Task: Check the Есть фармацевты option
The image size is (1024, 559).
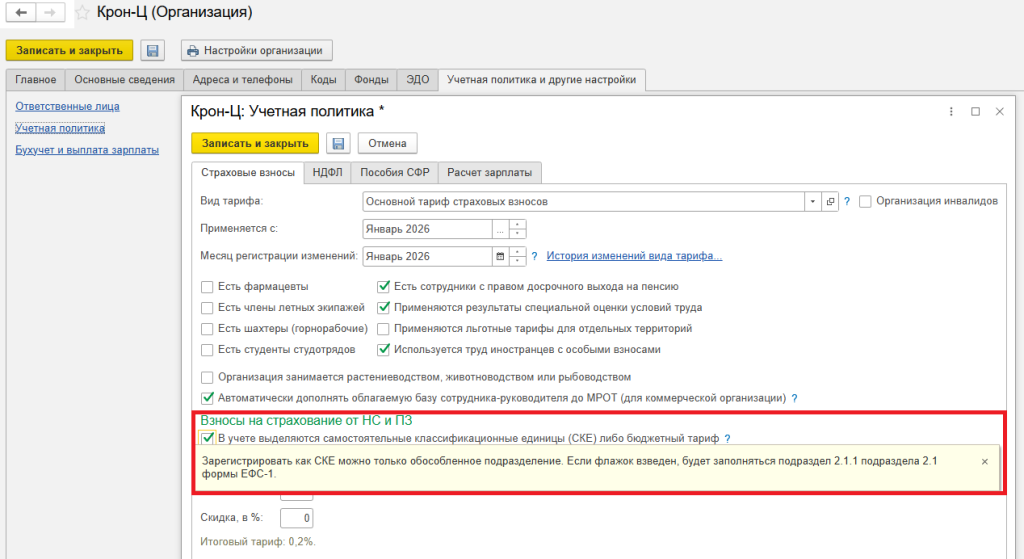Action: pos(208,286)
